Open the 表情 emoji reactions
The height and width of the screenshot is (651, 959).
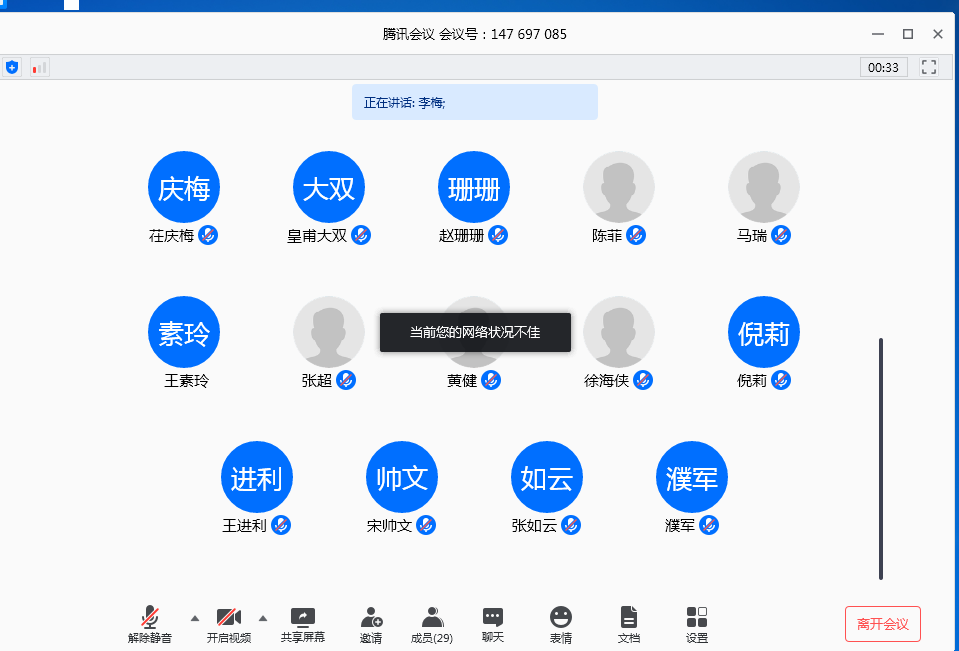[561, 624]
